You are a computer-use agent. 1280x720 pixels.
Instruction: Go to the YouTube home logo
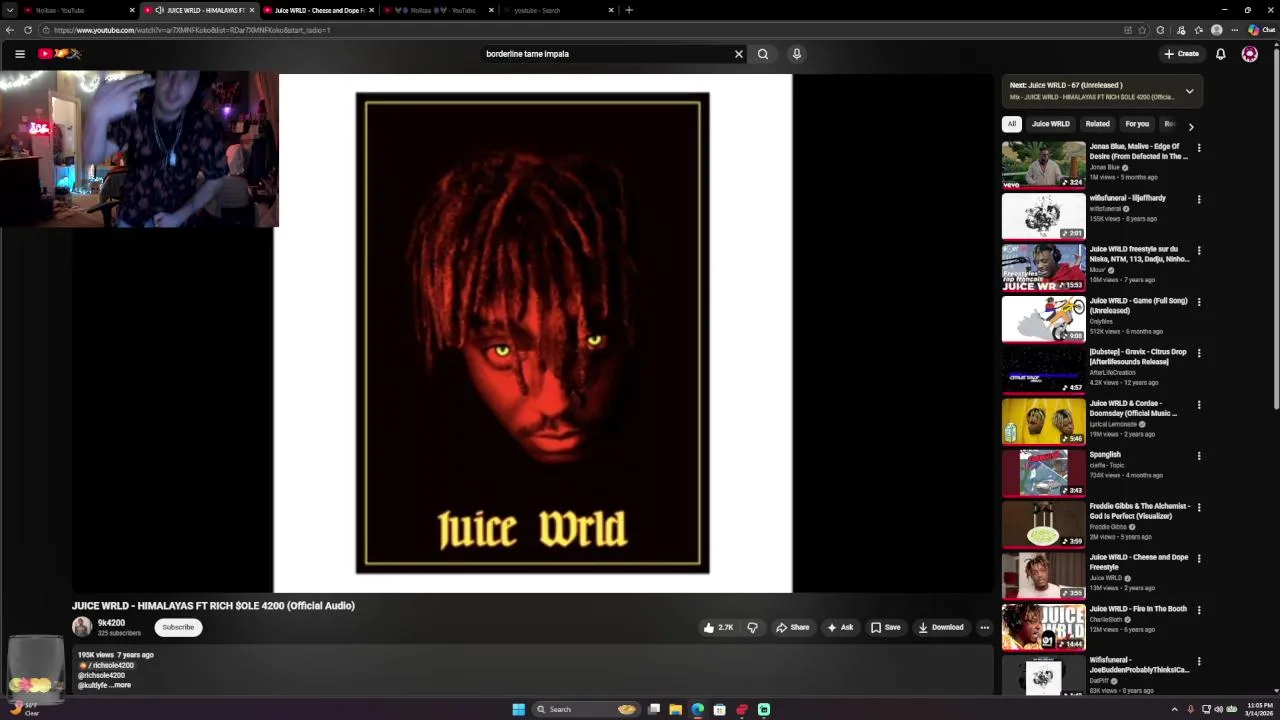point(60,54)
